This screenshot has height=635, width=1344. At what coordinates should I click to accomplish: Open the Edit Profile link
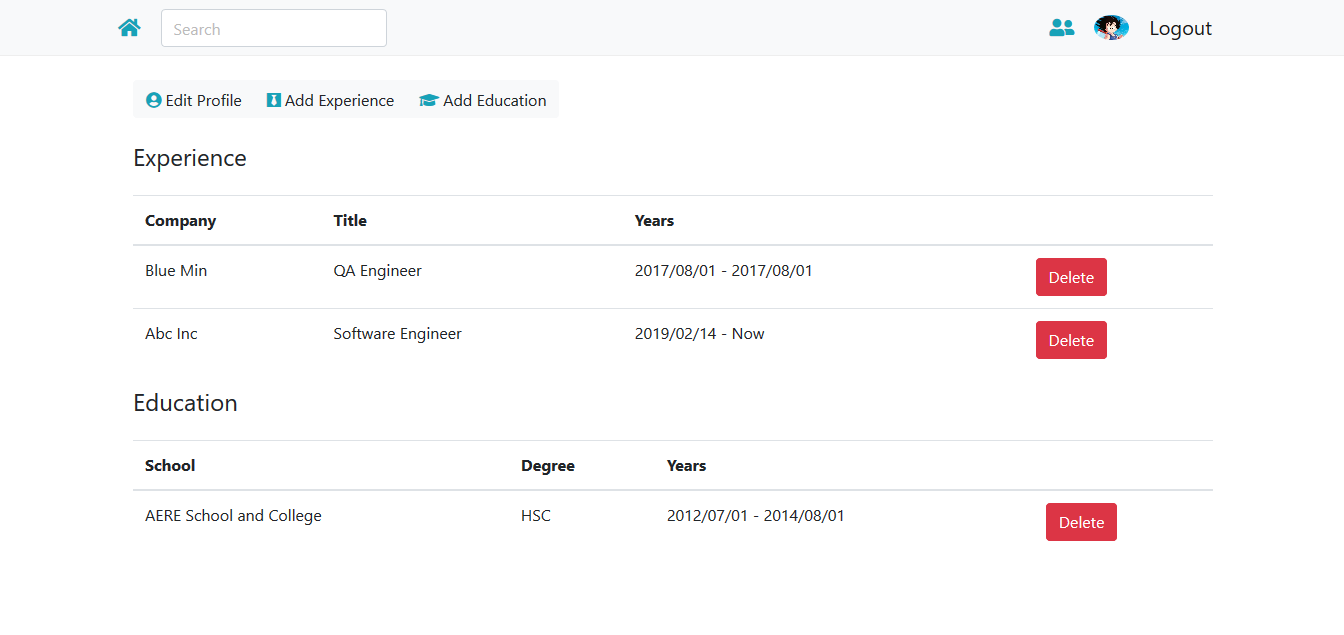tap(203, 100)
